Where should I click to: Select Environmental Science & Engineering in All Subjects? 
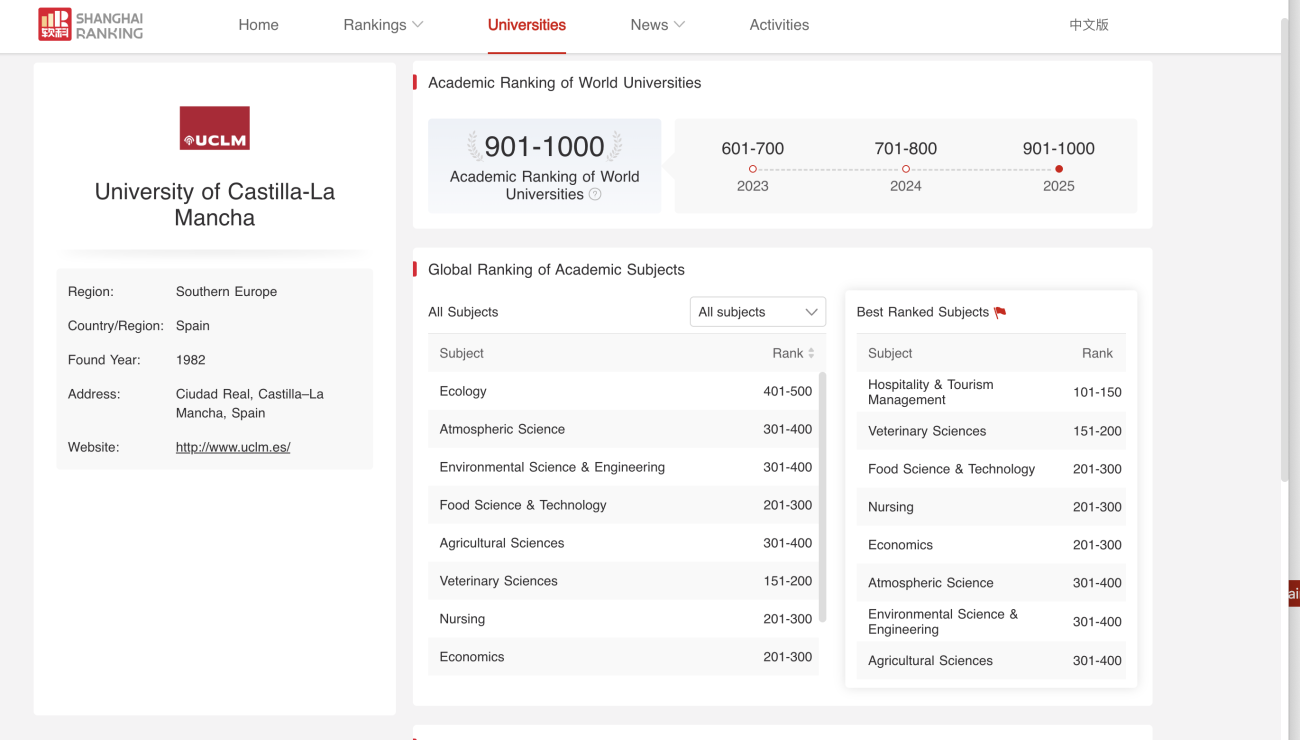pos(623,467)
